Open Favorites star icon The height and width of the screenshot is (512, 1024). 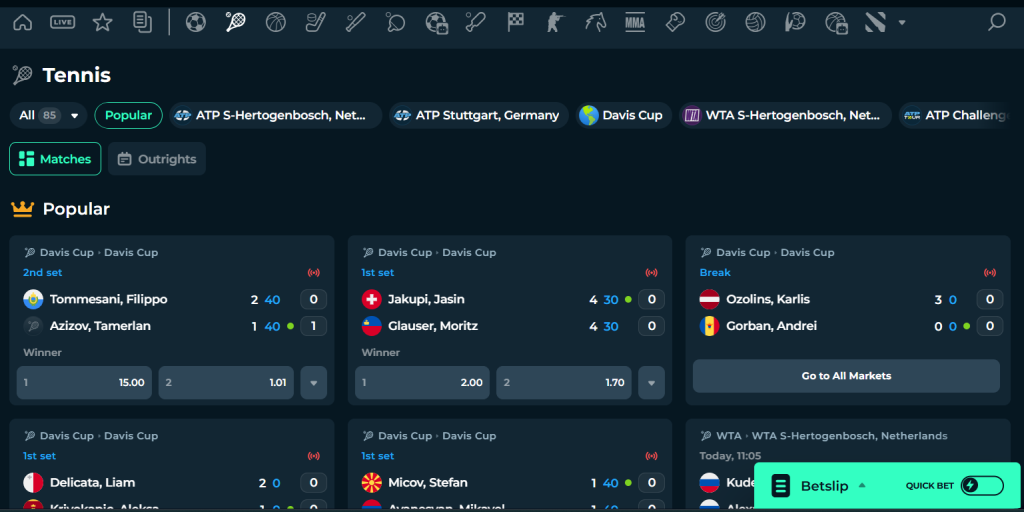103,23
